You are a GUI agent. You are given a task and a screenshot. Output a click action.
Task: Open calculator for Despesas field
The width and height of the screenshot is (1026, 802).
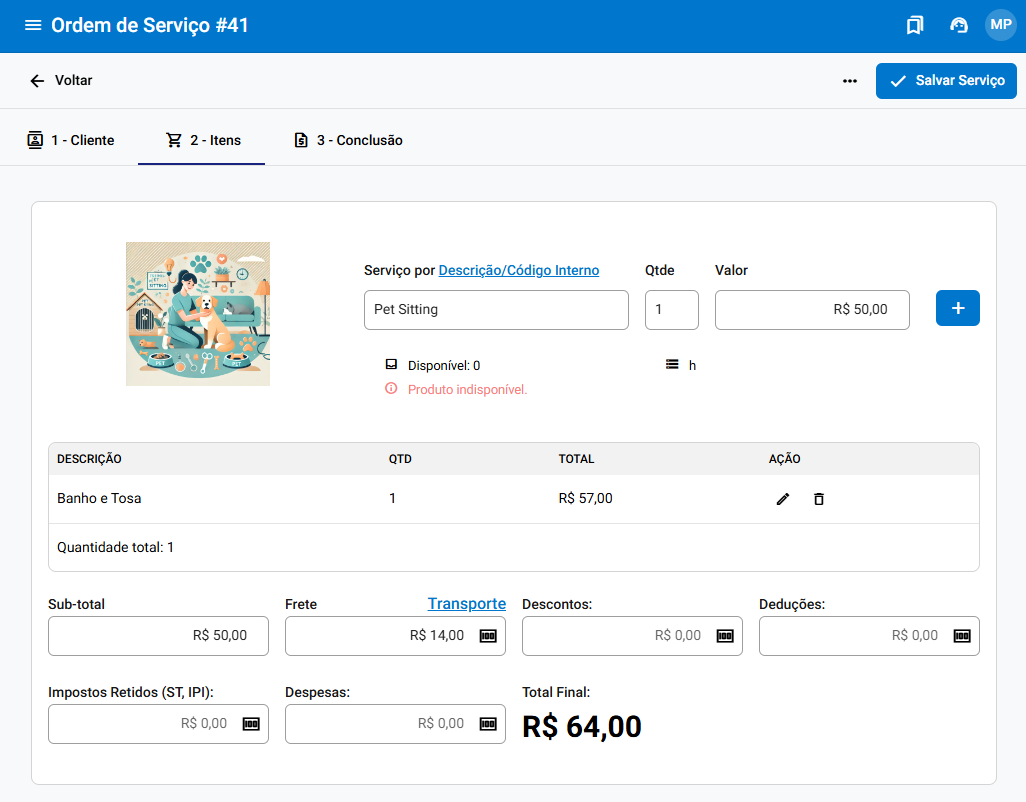[x=488, y=724]
